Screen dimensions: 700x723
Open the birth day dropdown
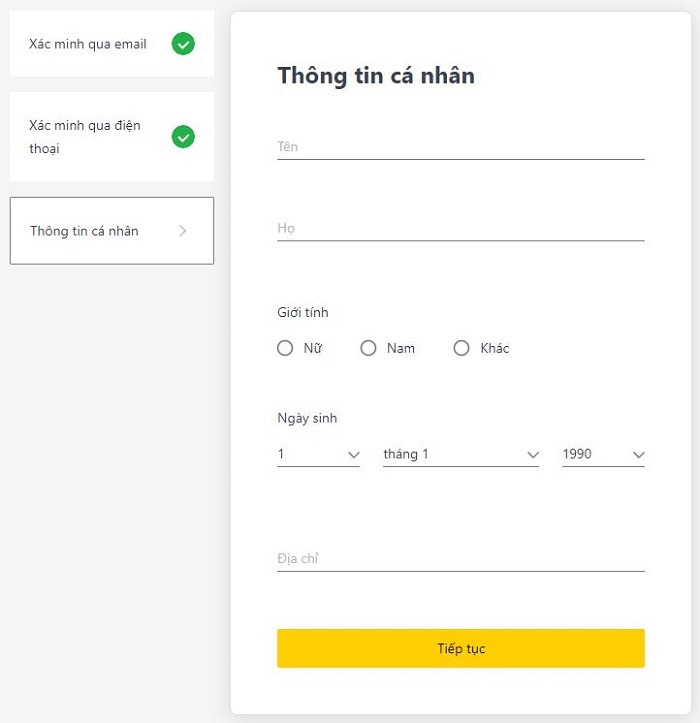click(318, 454)
